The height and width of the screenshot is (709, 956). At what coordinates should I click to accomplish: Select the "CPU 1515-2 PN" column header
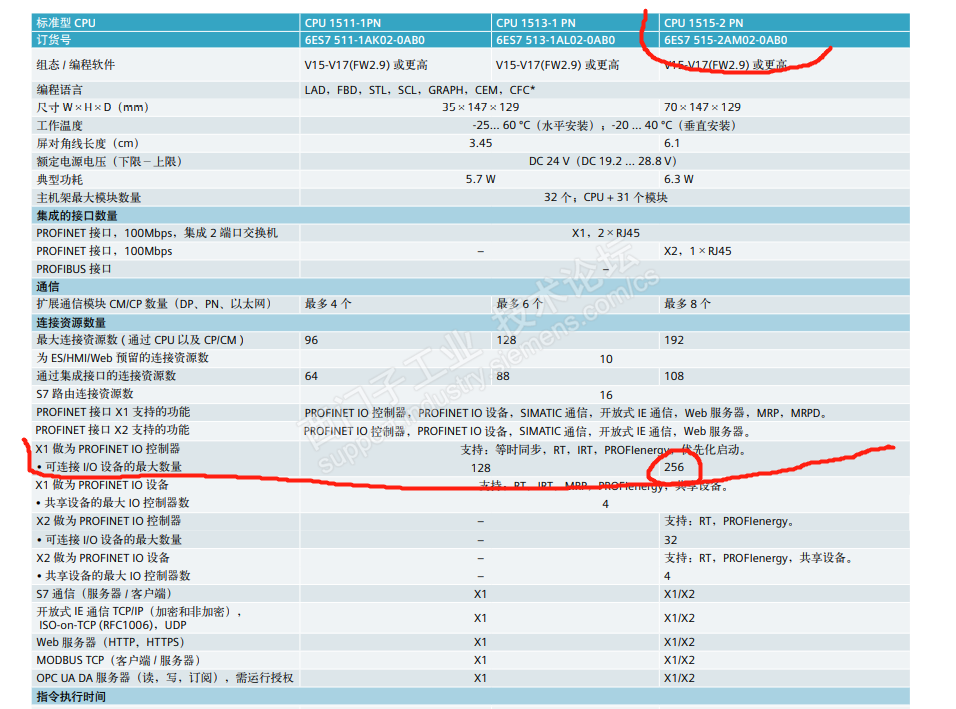tap(704, 23)
